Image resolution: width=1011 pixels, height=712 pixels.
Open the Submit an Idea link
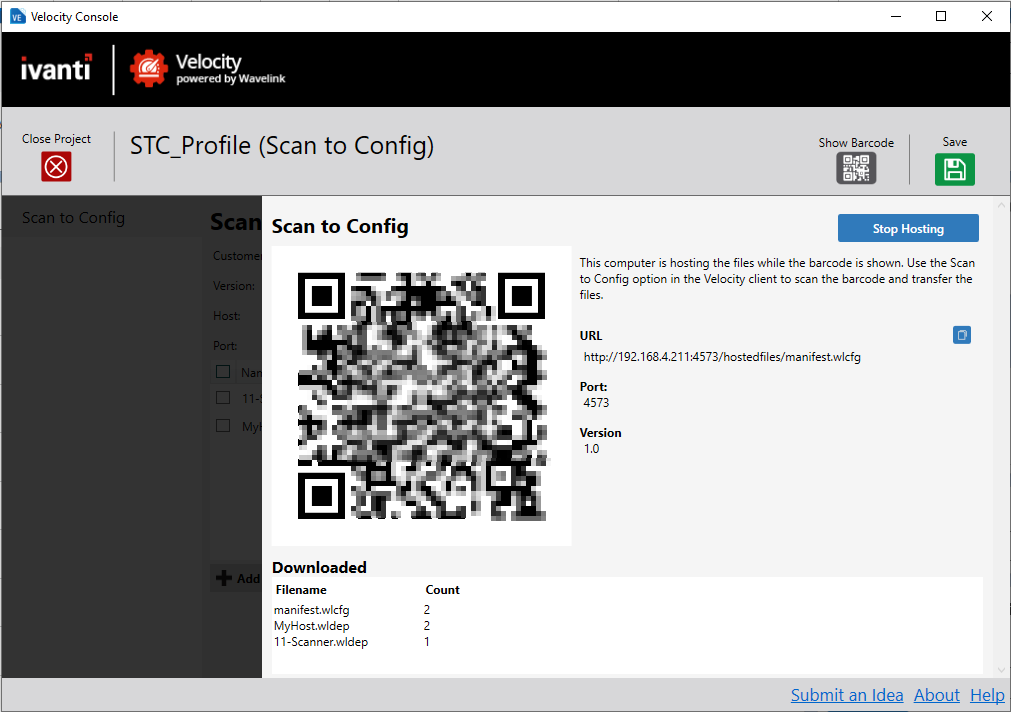[x=846, y=695]
